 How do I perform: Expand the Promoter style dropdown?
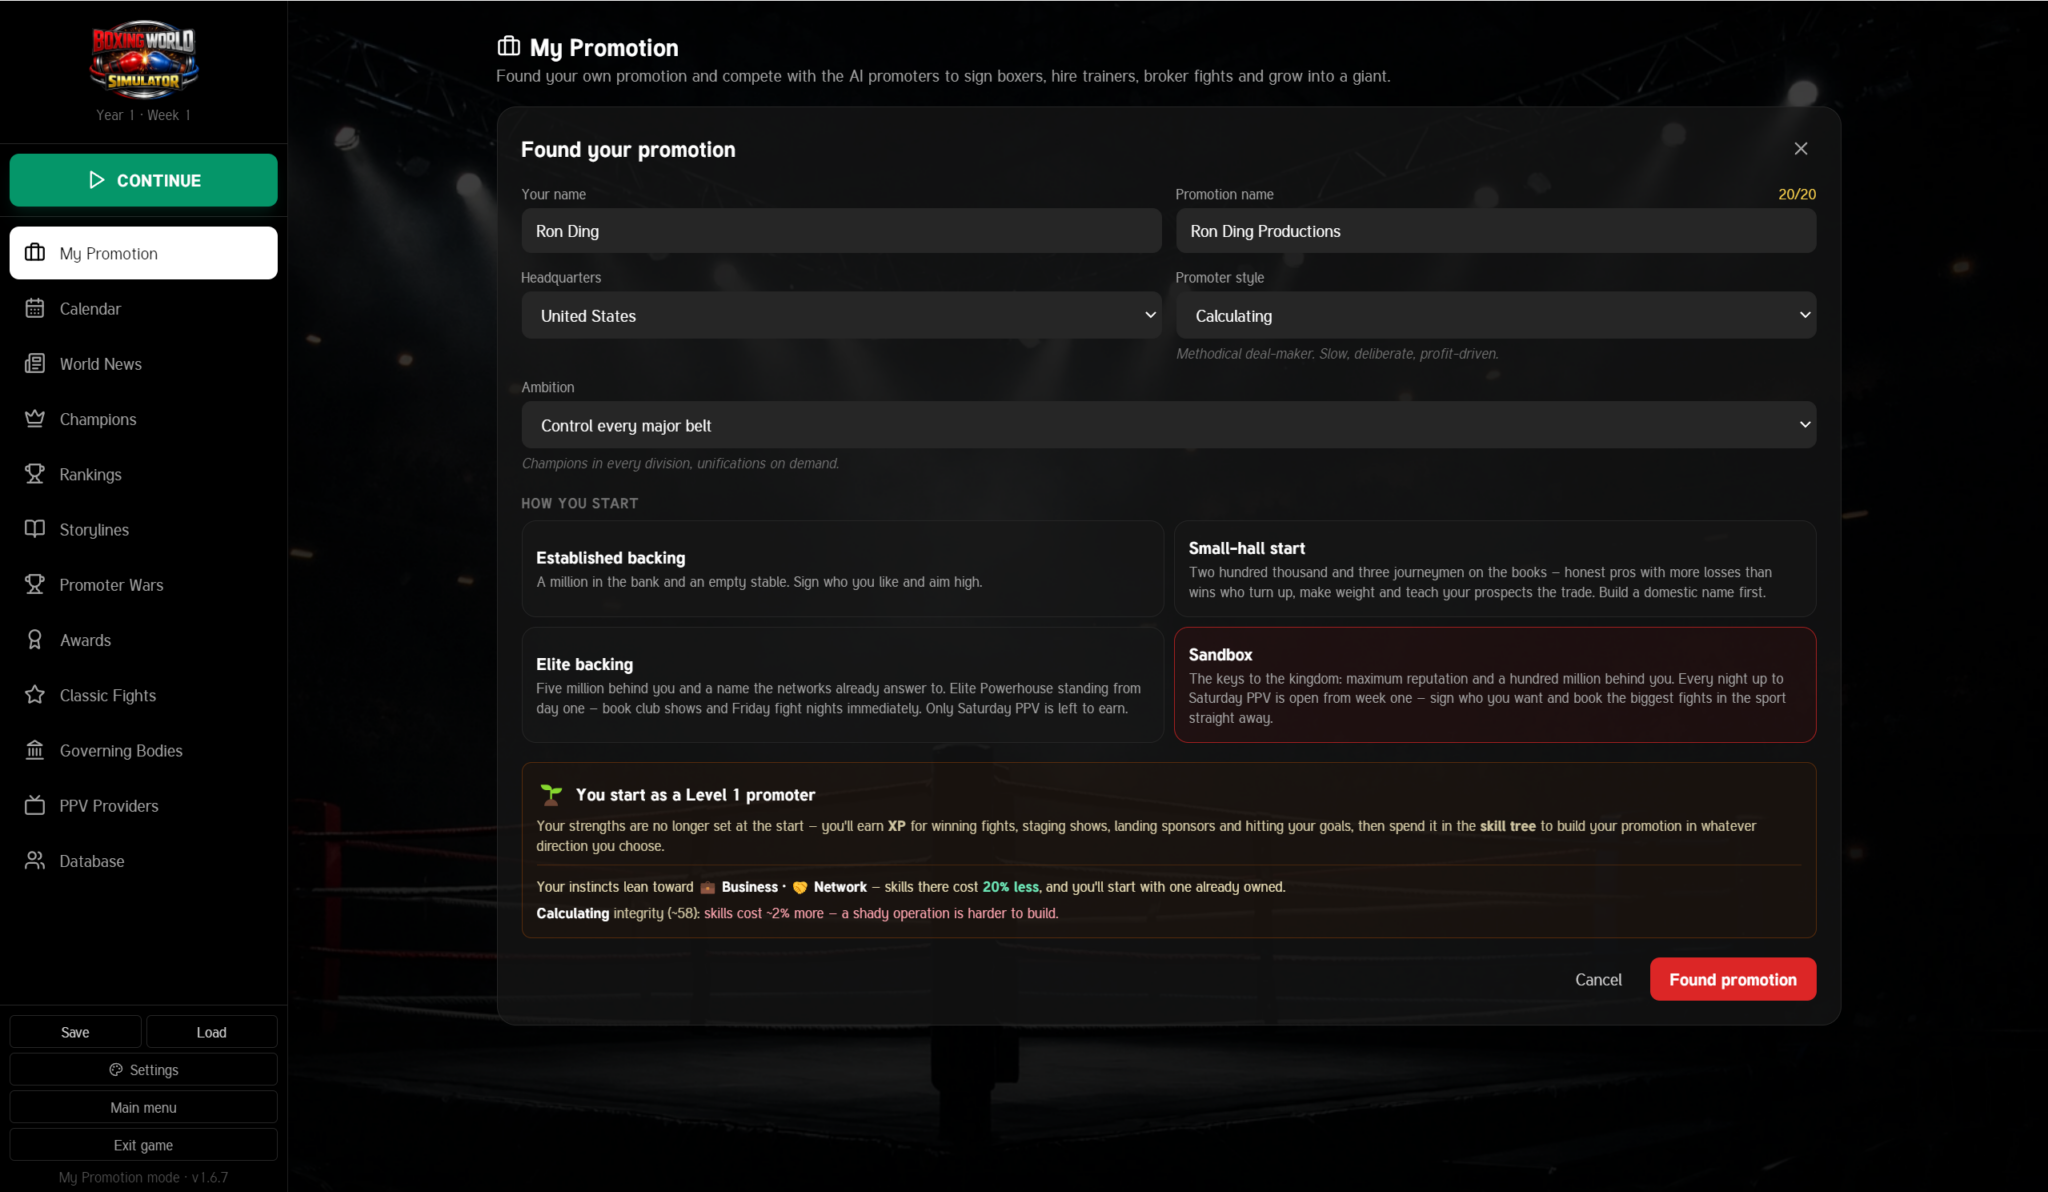pyautogui.click(x=1496, y=315)
